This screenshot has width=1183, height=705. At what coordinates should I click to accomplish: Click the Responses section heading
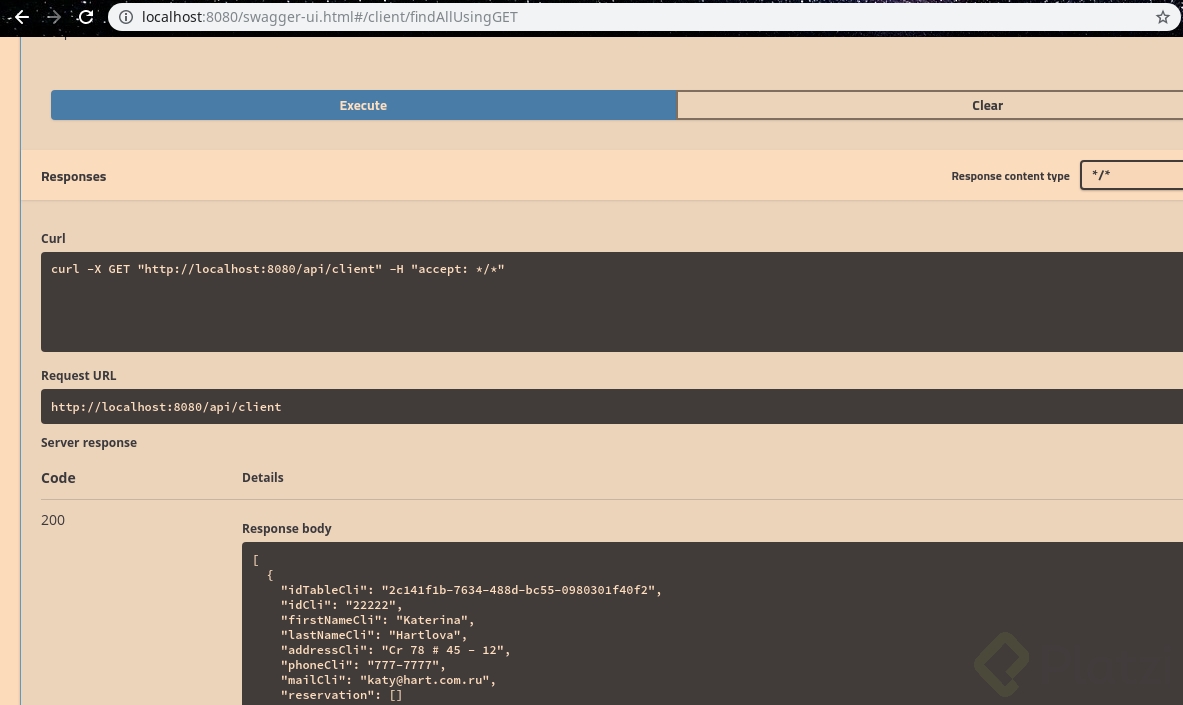click(73, 176)
